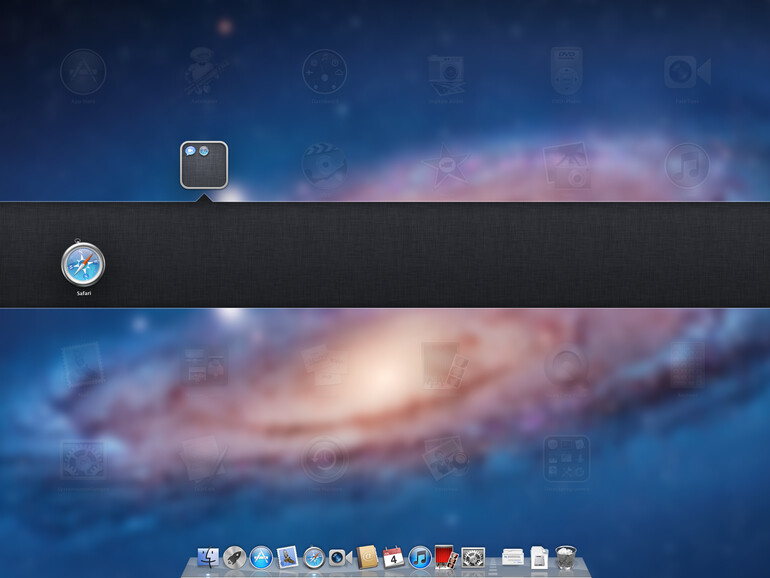The height and width of the screenshot is (578, 770).
Task: Click the dimmed iTunes music-note icon in Launchpad
Action: pos(687,166)
